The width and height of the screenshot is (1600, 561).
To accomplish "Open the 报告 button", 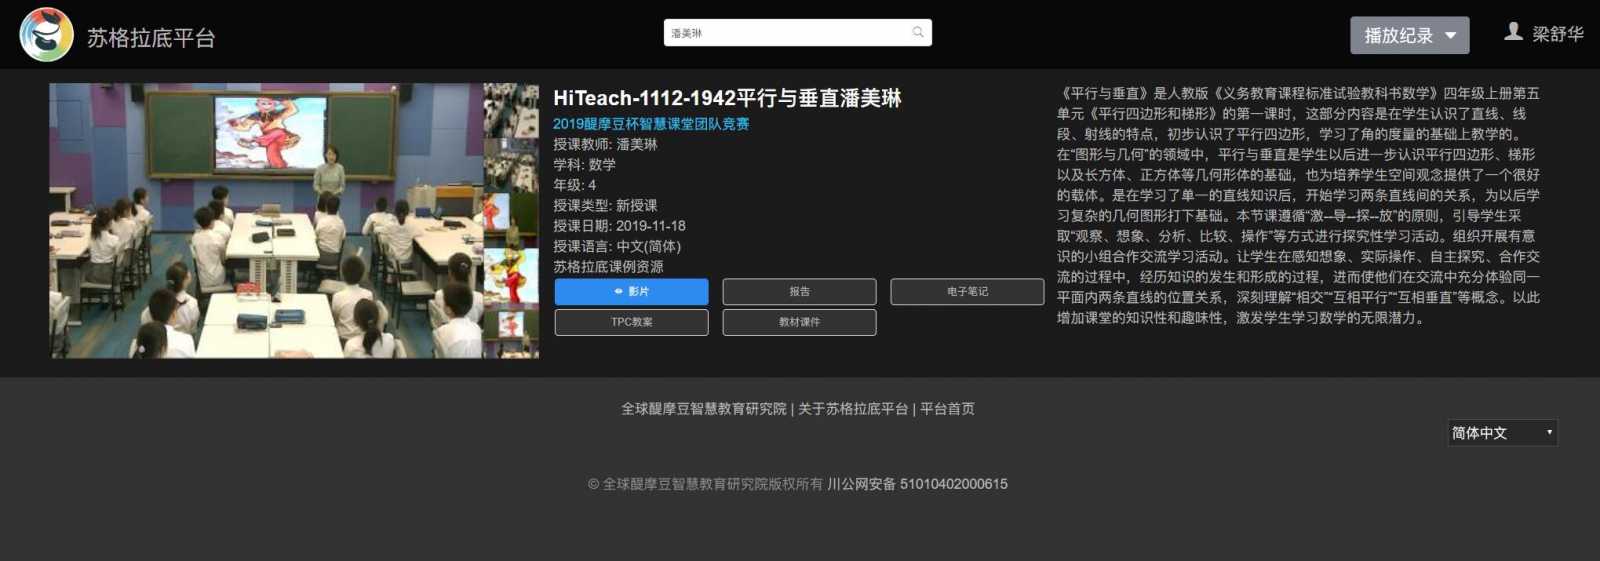I will pos(799,292).
